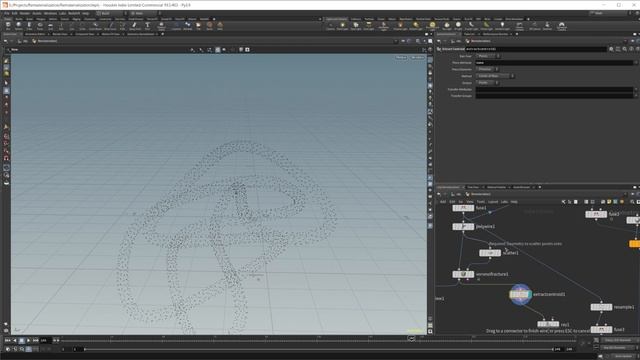Select the Gamepad Camera shelf tool
This screenshot has height=360, width=640.
click(x=562, y=26)
